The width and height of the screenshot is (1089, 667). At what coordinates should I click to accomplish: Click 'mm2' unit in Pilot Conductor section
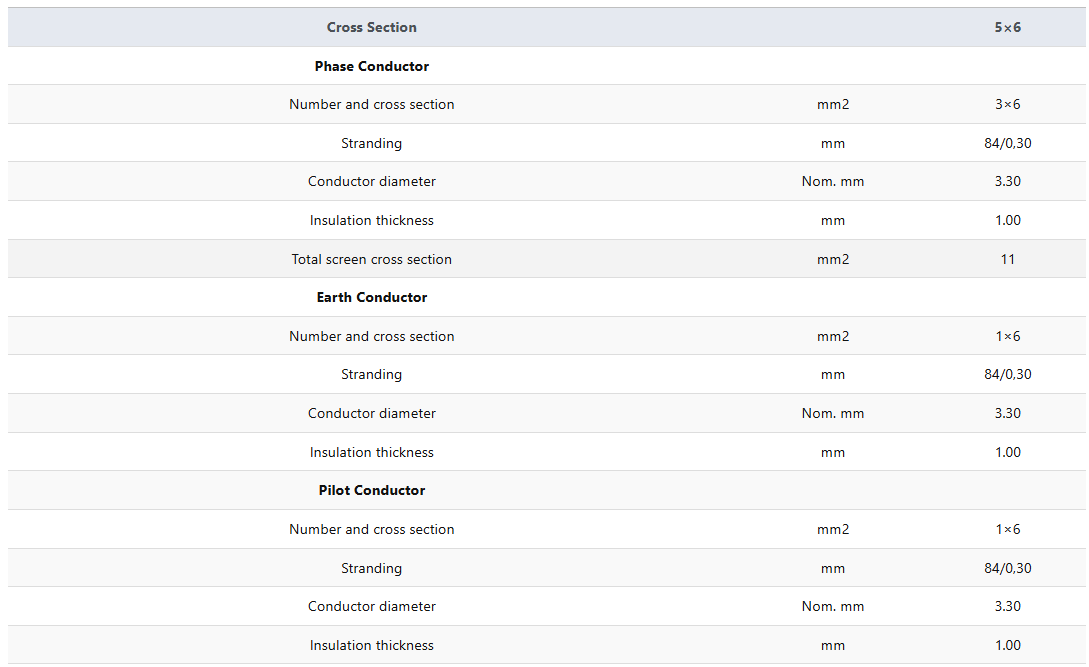pos(833,529)
